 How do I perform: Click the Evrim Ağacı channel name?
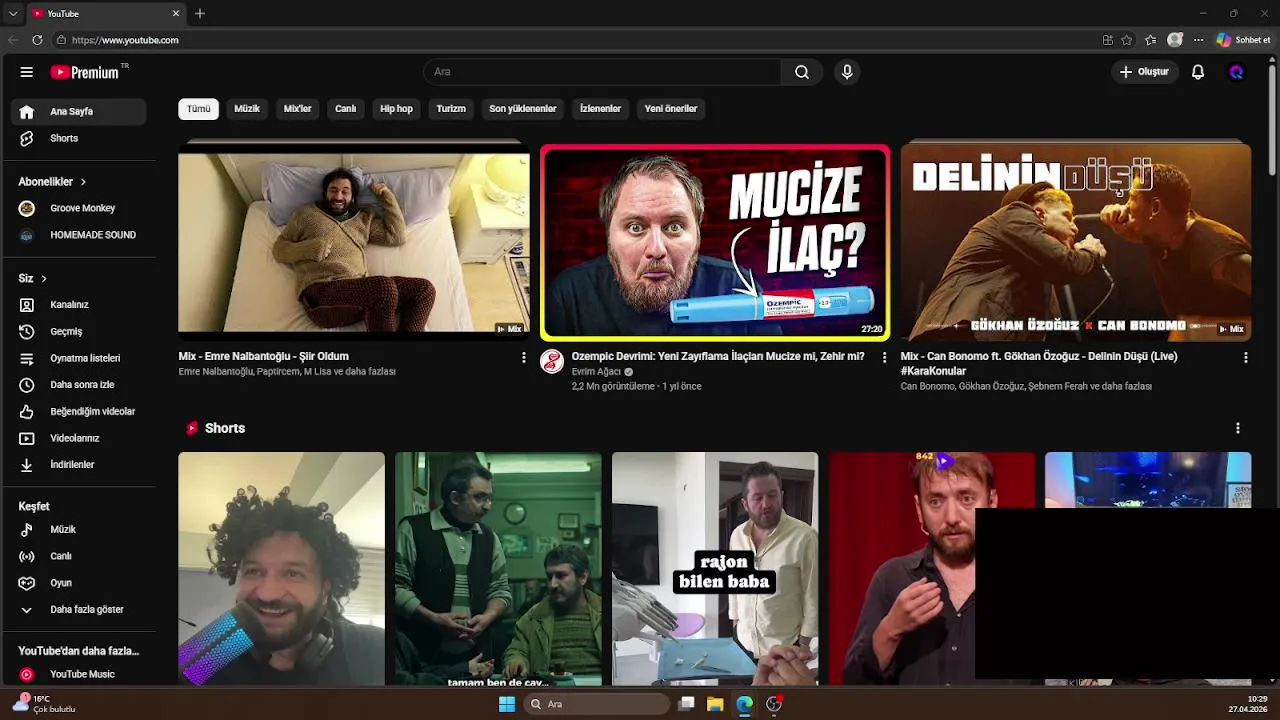click(x=596, y=372)
